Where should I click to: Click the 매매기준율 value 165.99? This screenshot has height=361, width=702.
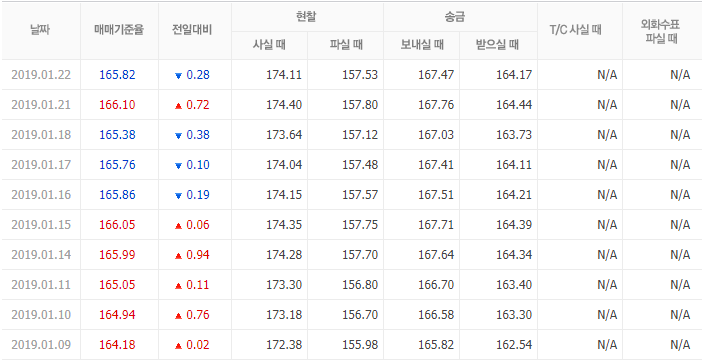point(117,255)
